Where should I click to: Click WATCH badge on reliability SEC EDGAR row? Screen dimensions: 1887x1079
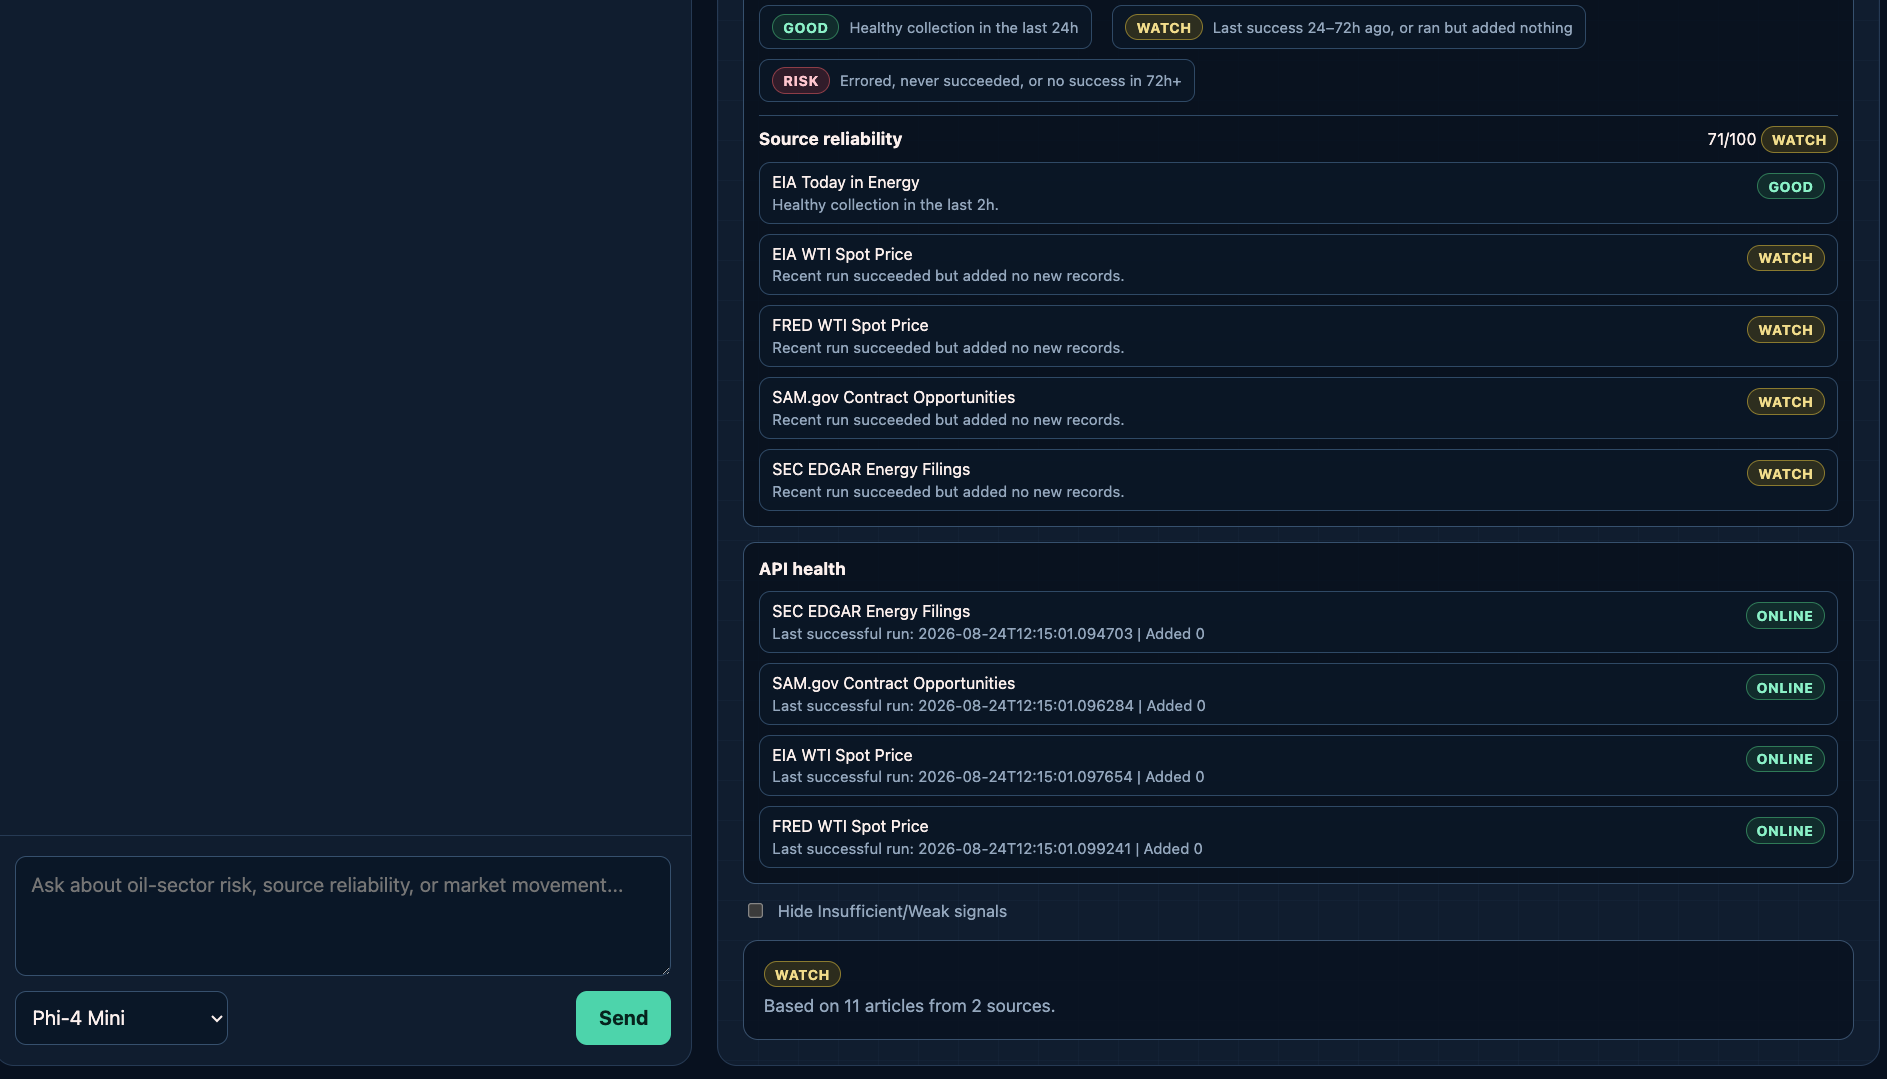(1785, 474)
